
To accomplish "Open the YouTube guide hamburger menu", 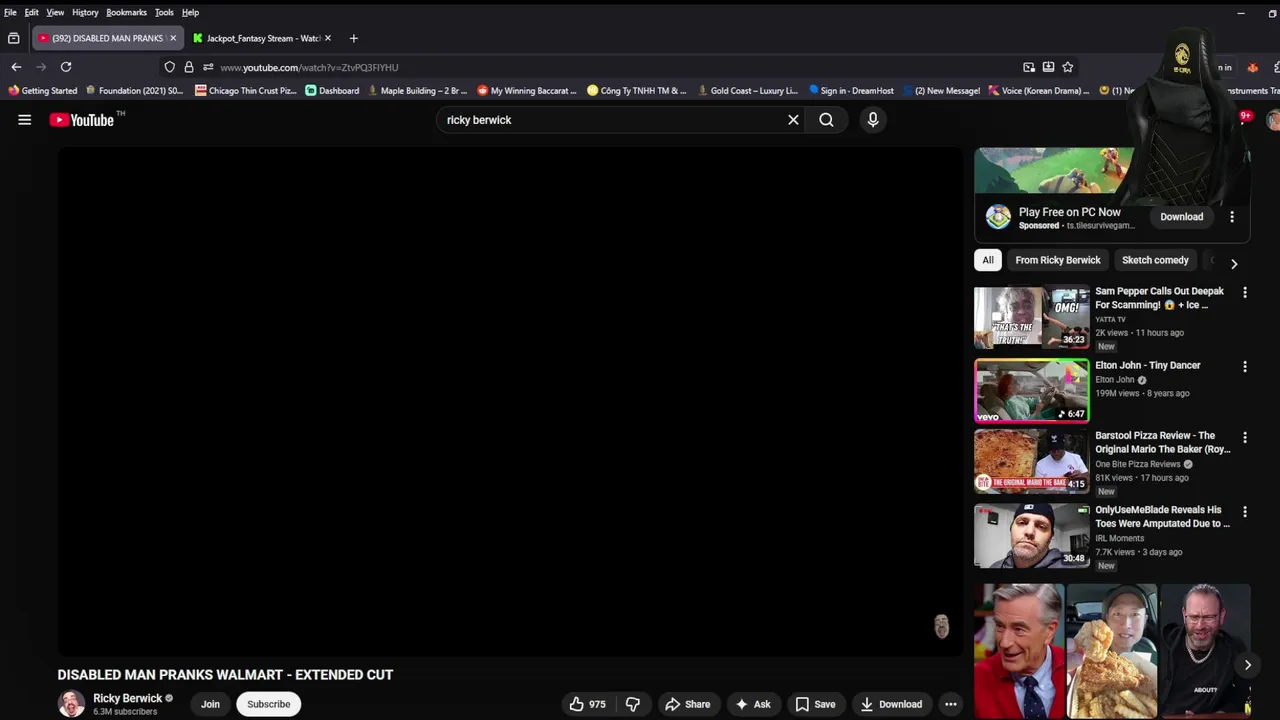I will pyautogui.click(x=25, y=120).
